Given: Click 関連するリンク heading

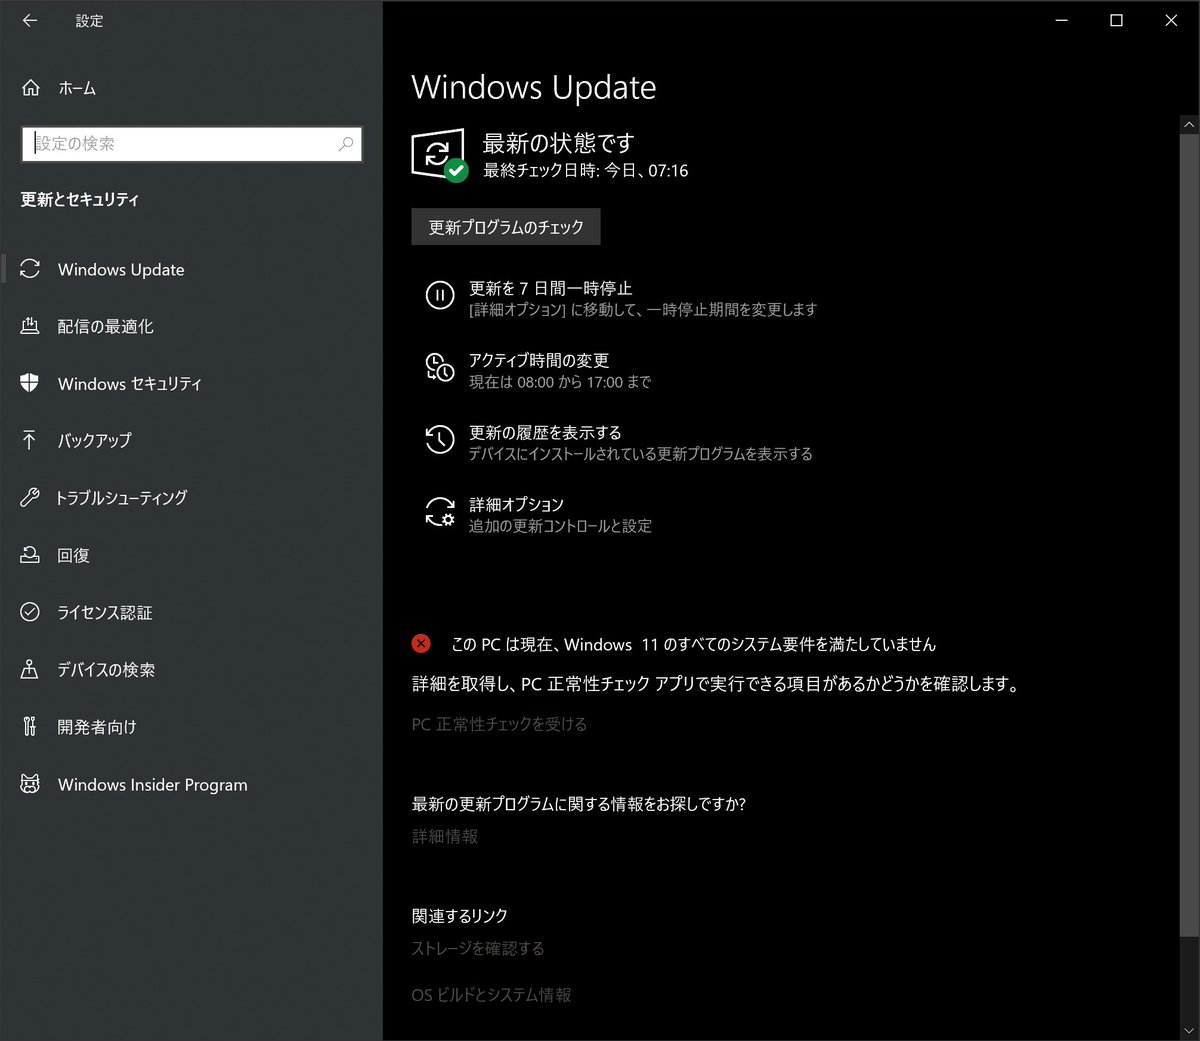Looking at the screenshot, I should (460, 916).
